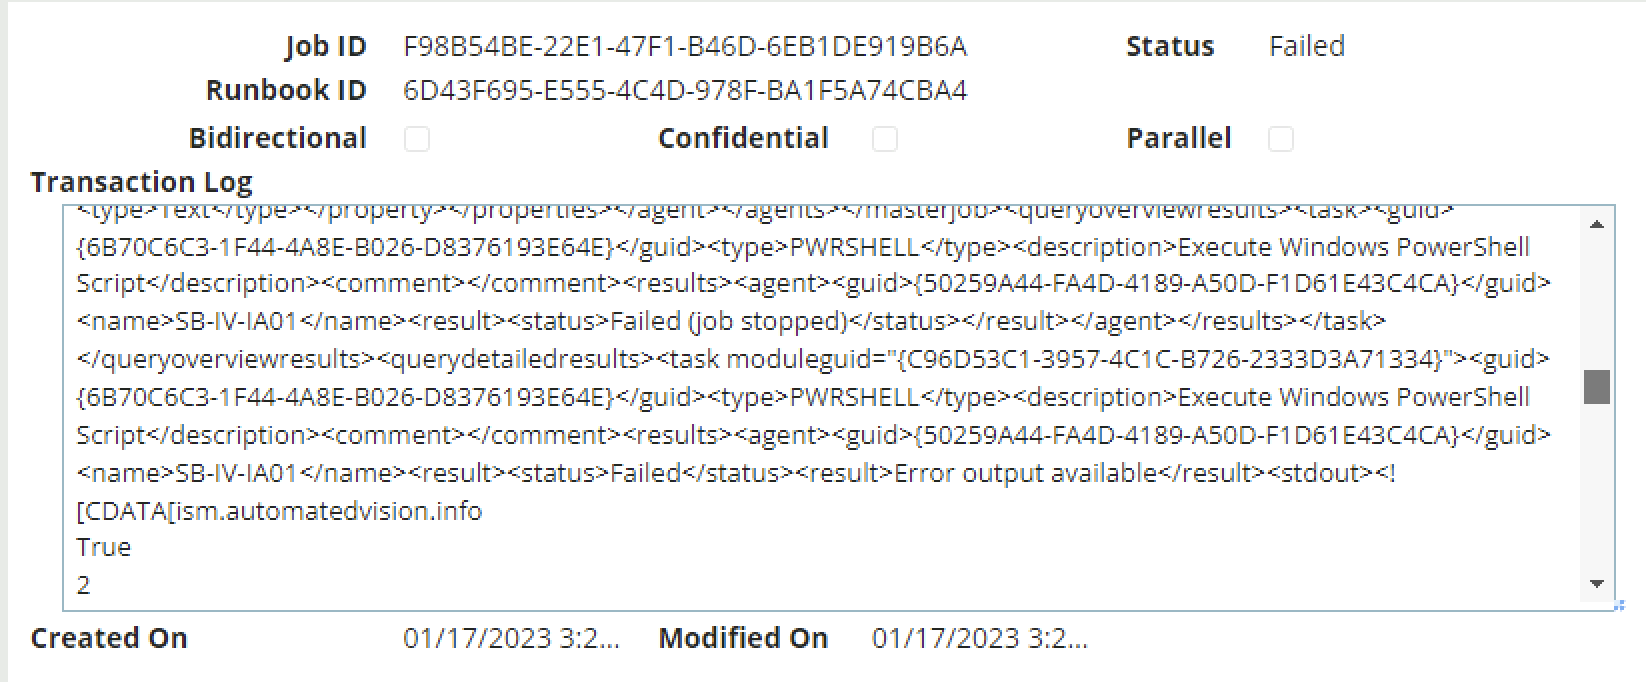The width and height of the screenshot is (1646, 682).
Task: Click the Transaction Log scroll up arrow
Action: coord(1597,224)
